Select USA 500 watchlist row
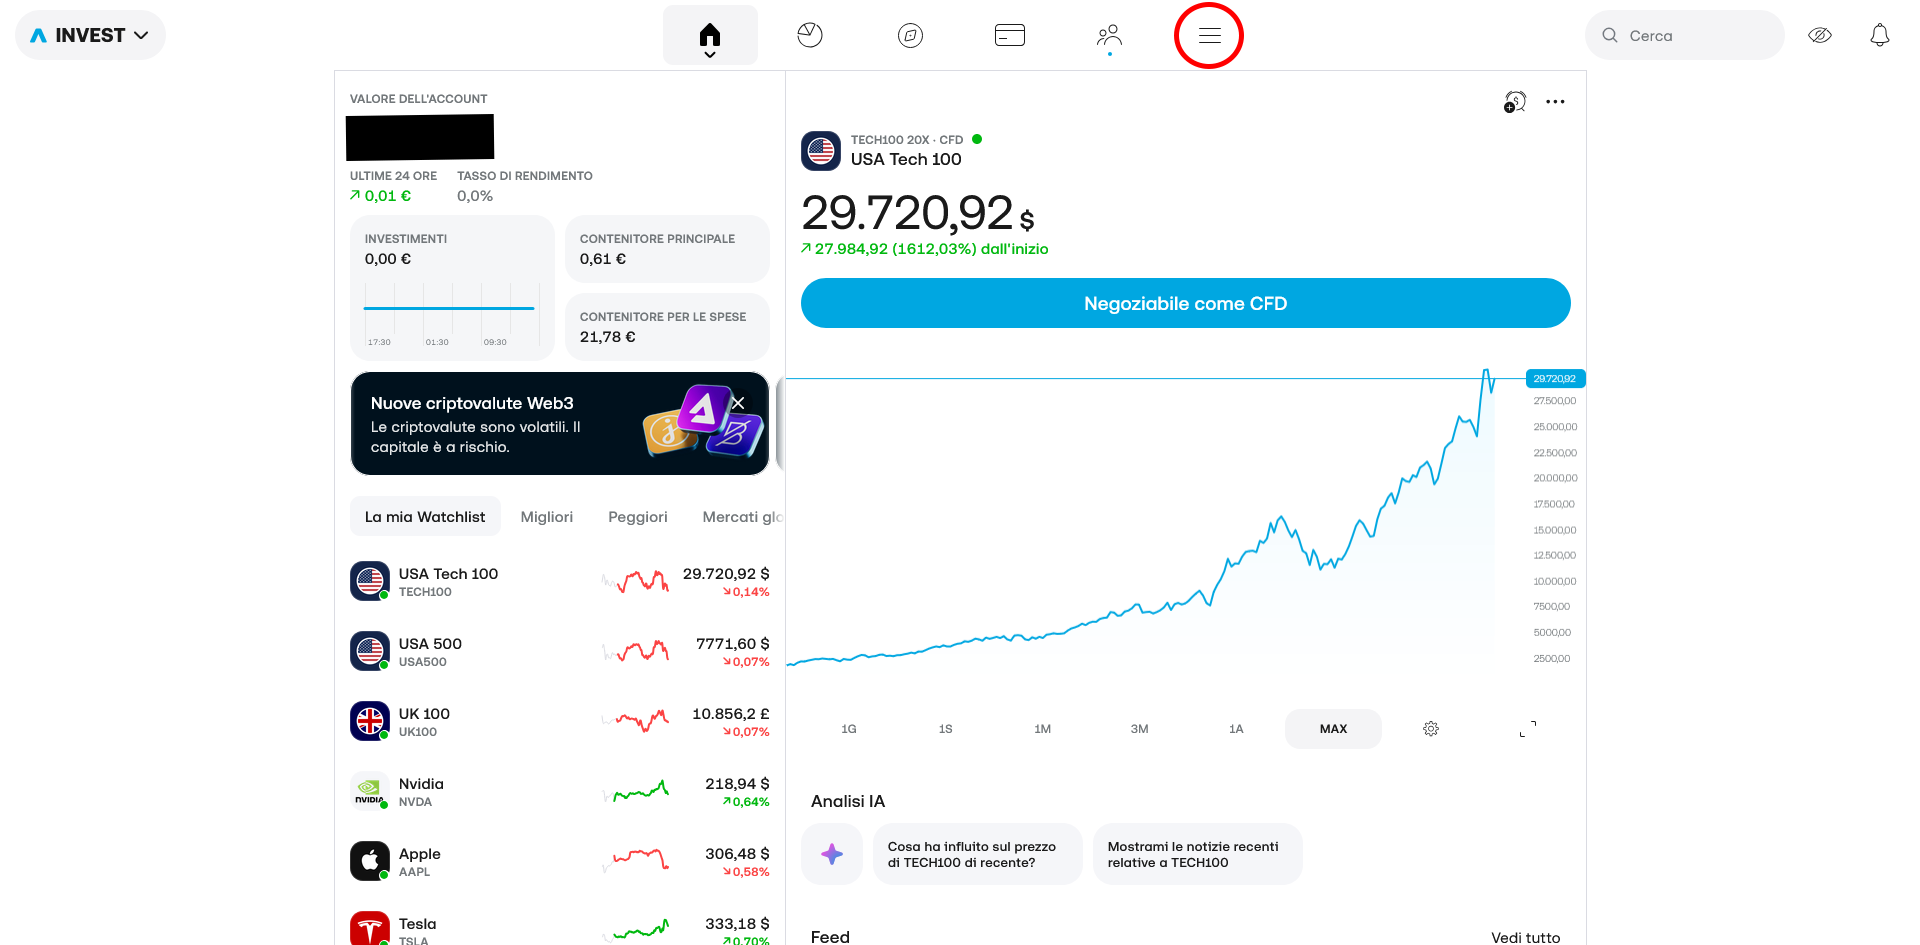 click(x=560, y=651)
